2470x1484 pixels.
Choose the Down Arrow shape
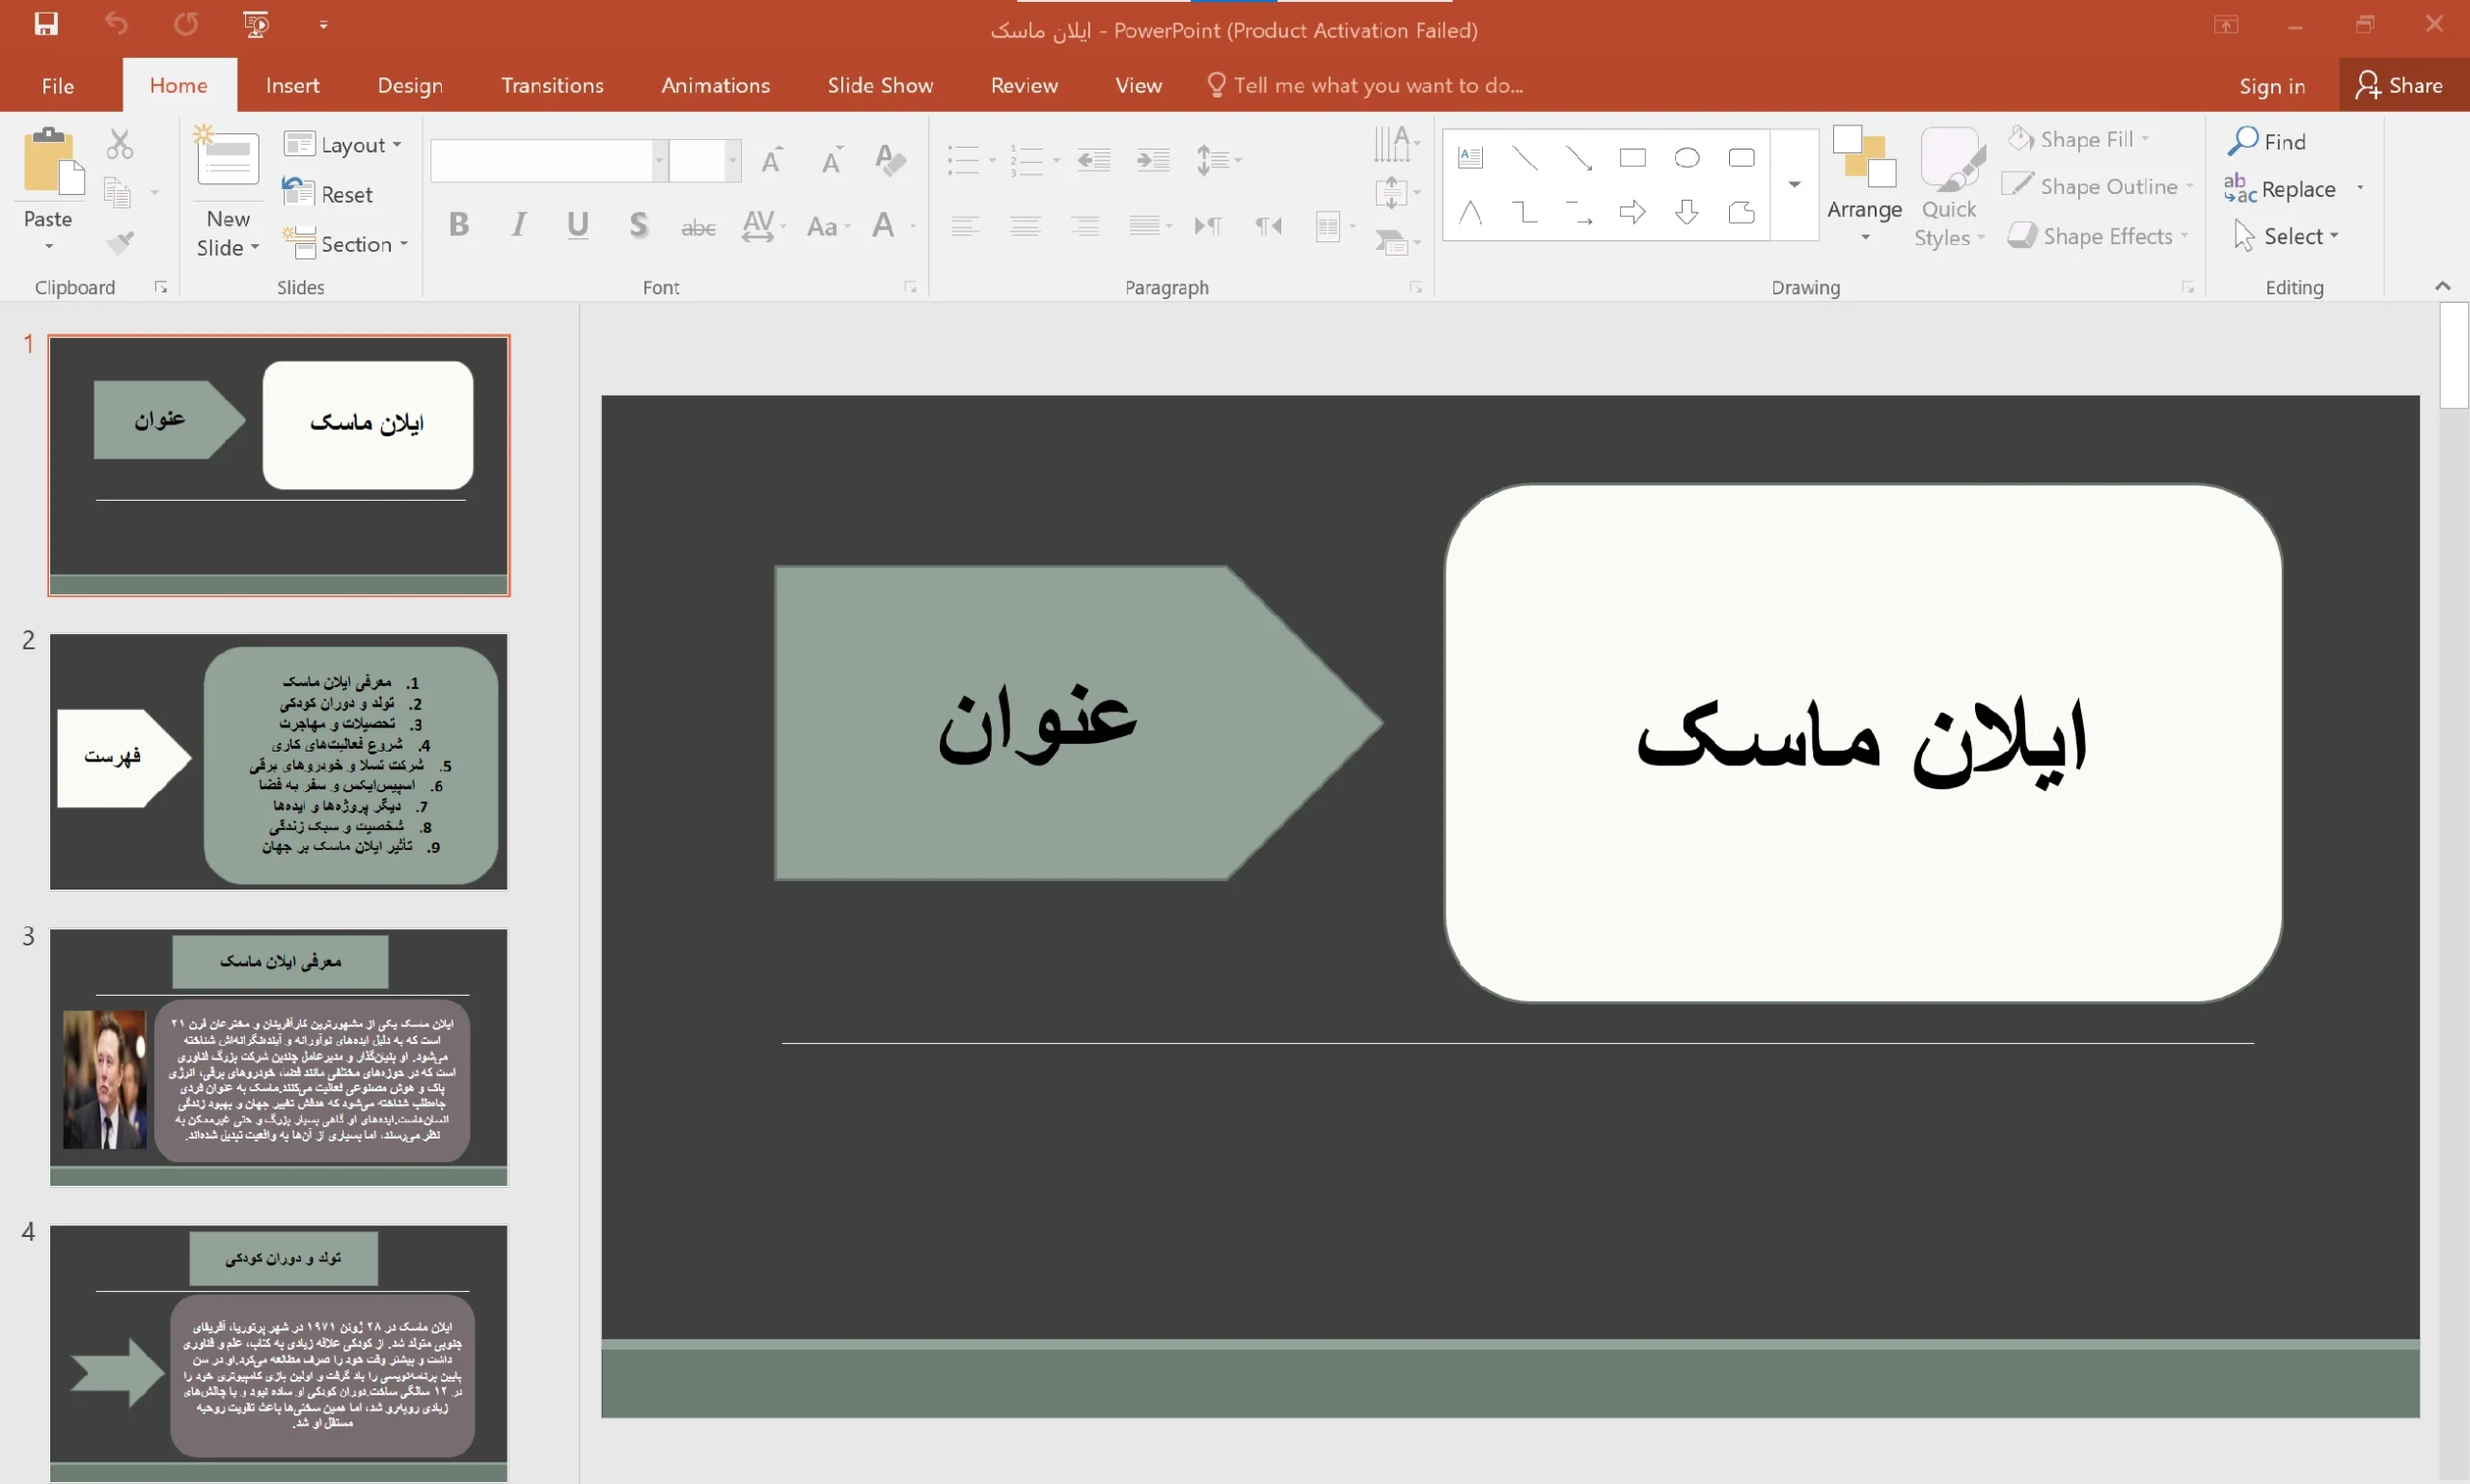[x=1687, y=212]
